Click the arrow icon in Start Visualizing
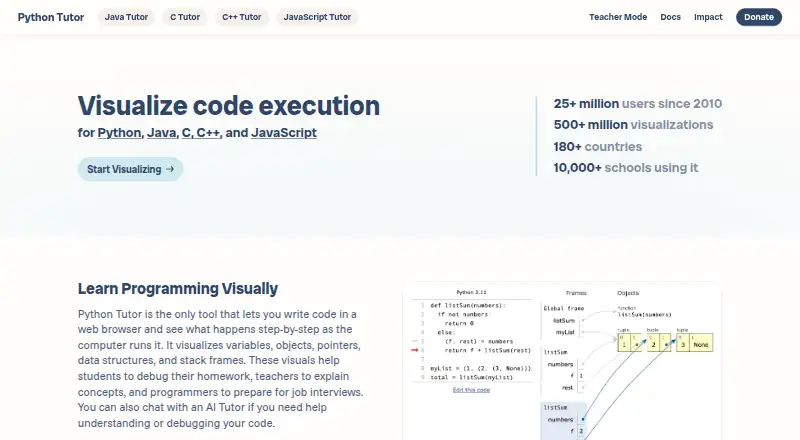800x440 pixels. [170, 169]
